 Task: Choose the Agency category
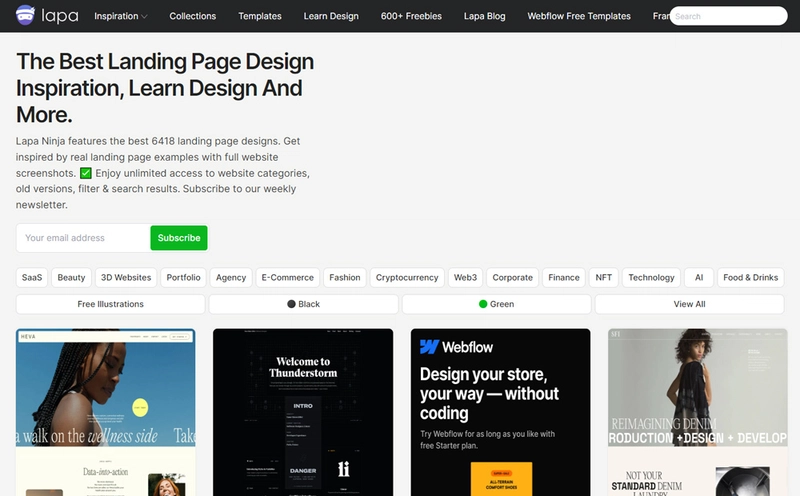pos(231,278)
